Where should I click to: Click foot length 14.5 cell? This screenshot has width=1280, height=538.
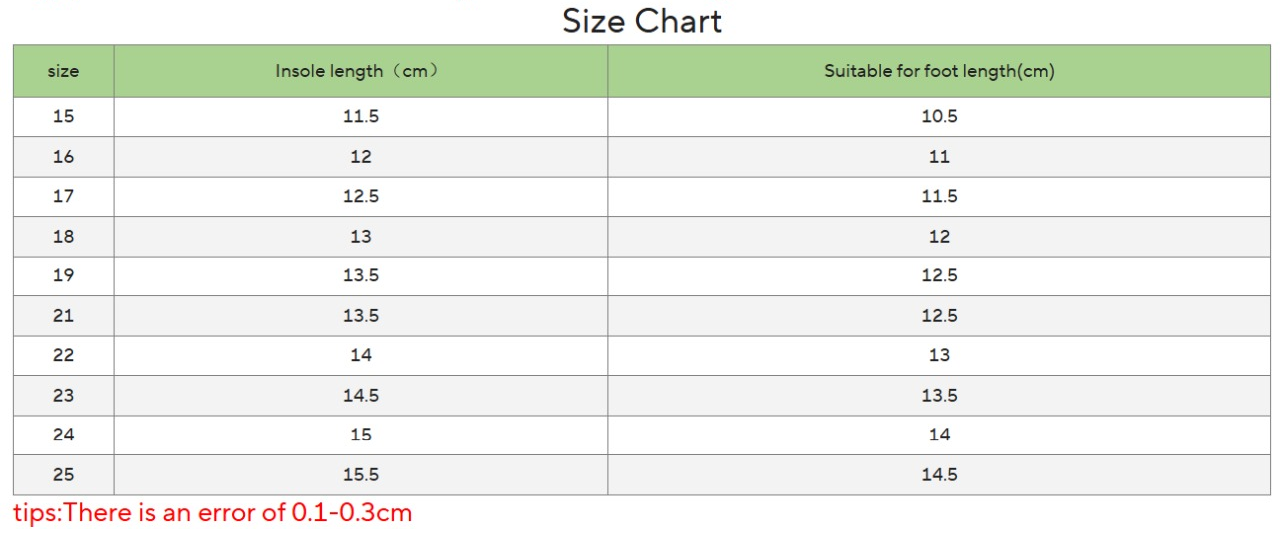938,474
